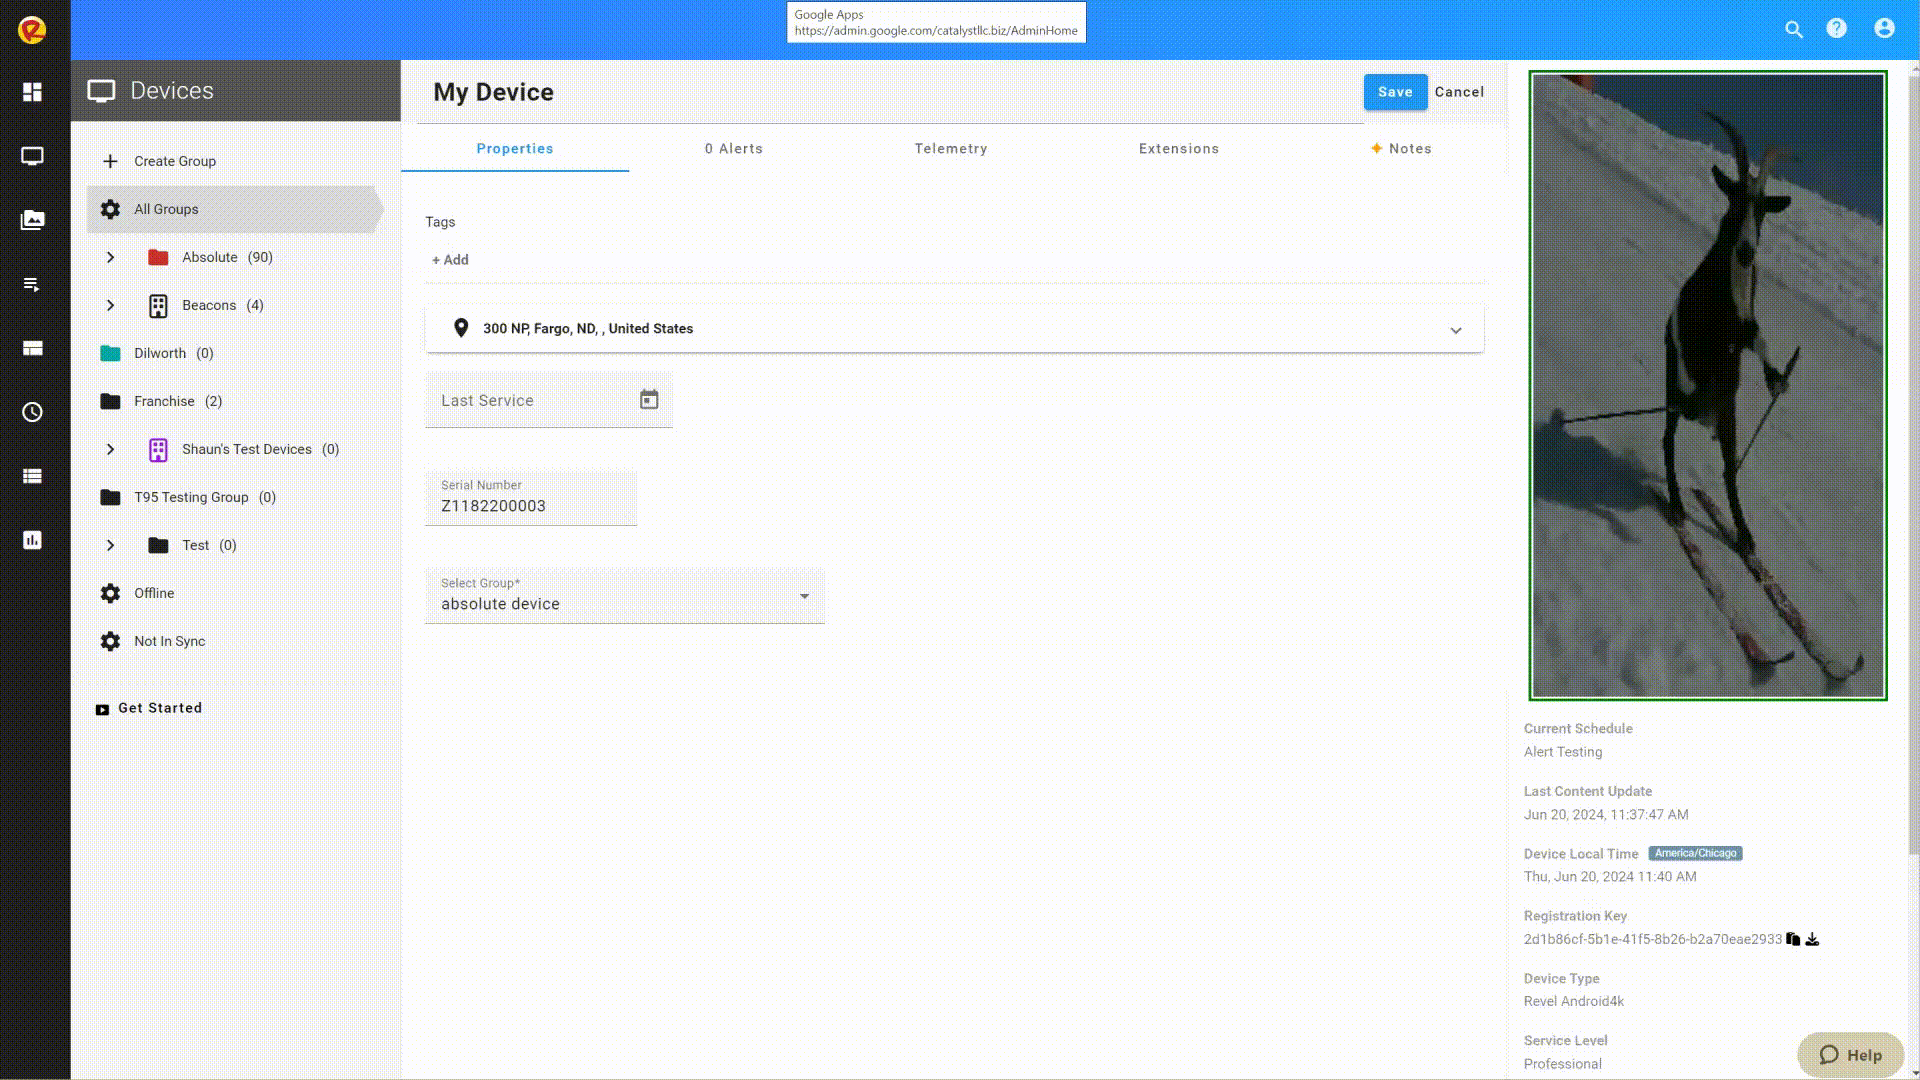Copy the registration key with the copy icon
The image size is (1920, 1080).
pos(1793,939)
